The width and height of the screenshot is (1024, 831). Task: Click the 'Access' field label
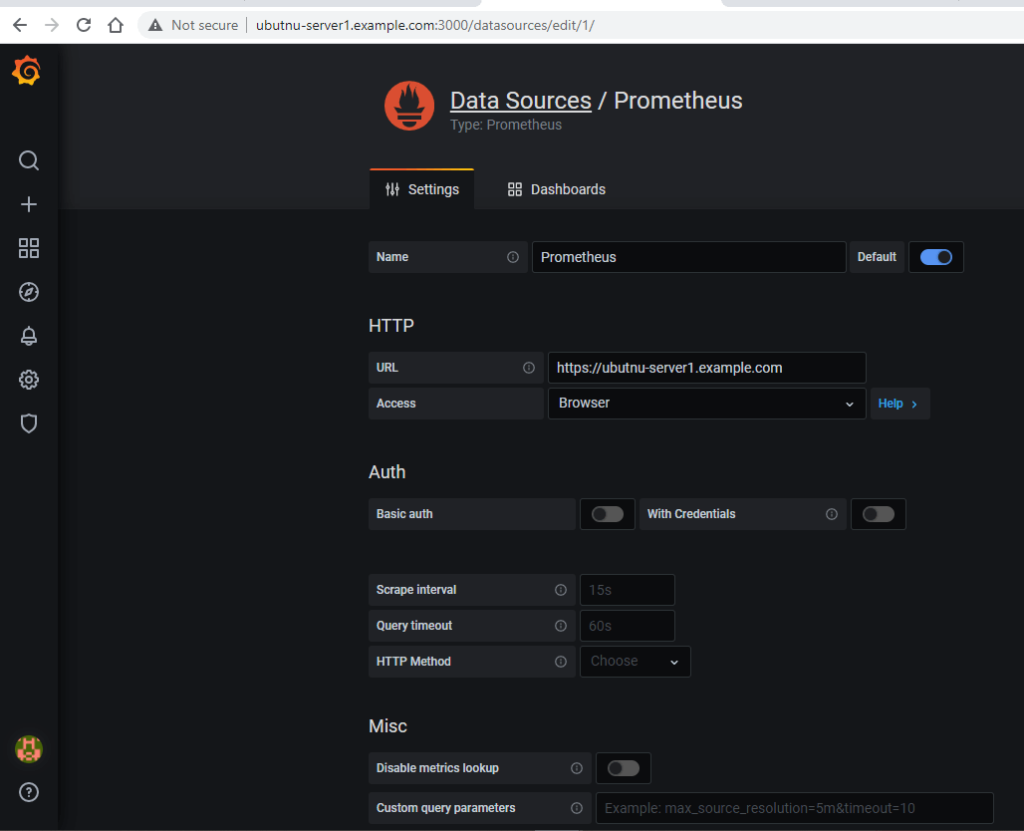tap(396, 404)
